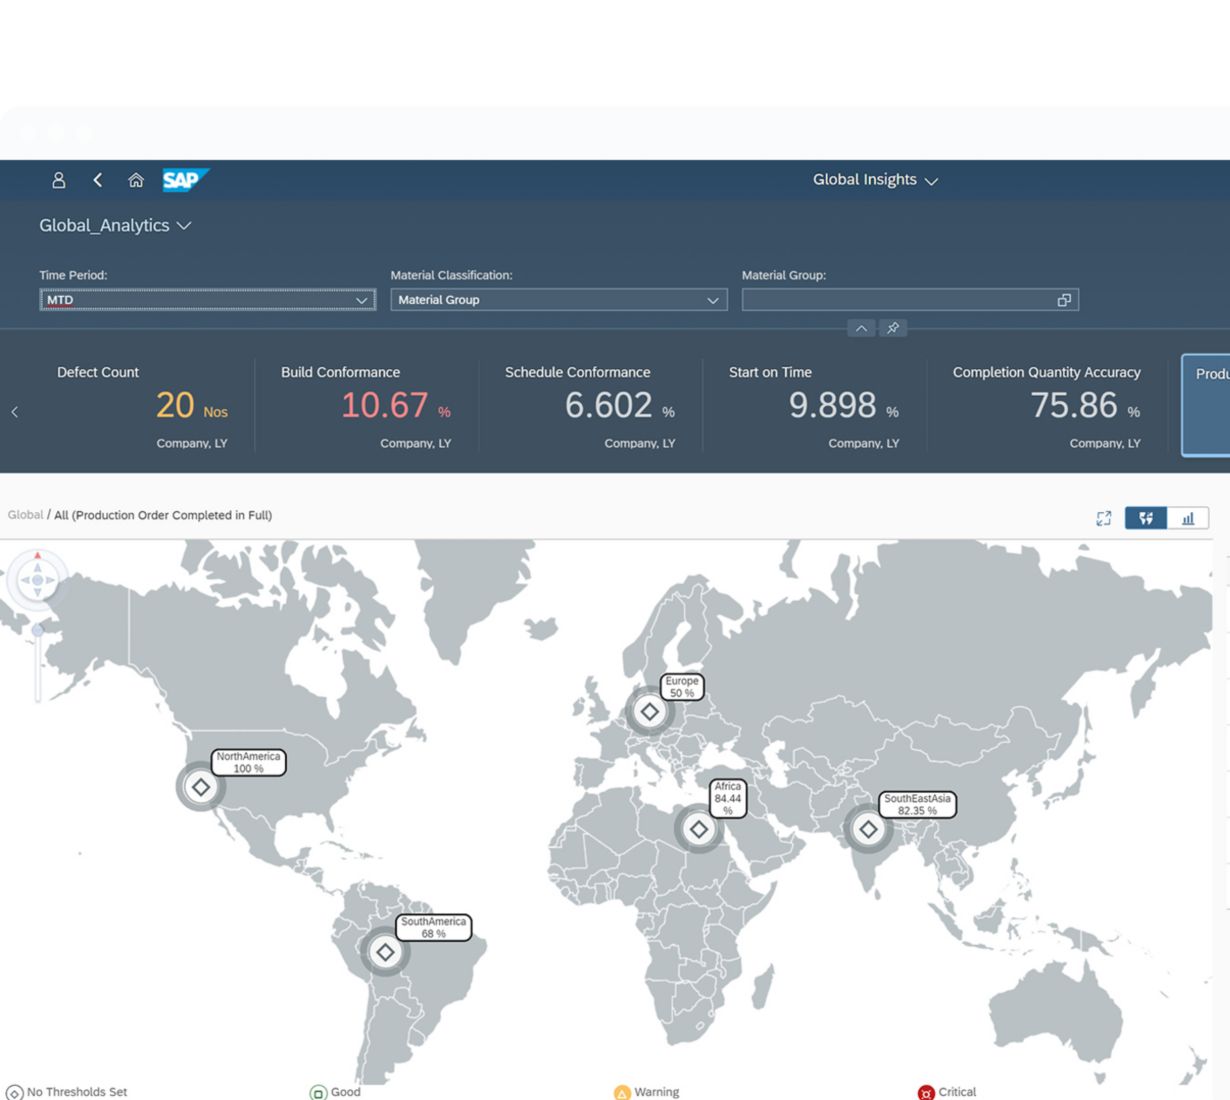1230x1100 pixels.
Task: Click the Global breadcrumb link
Action: coord(25,515)
